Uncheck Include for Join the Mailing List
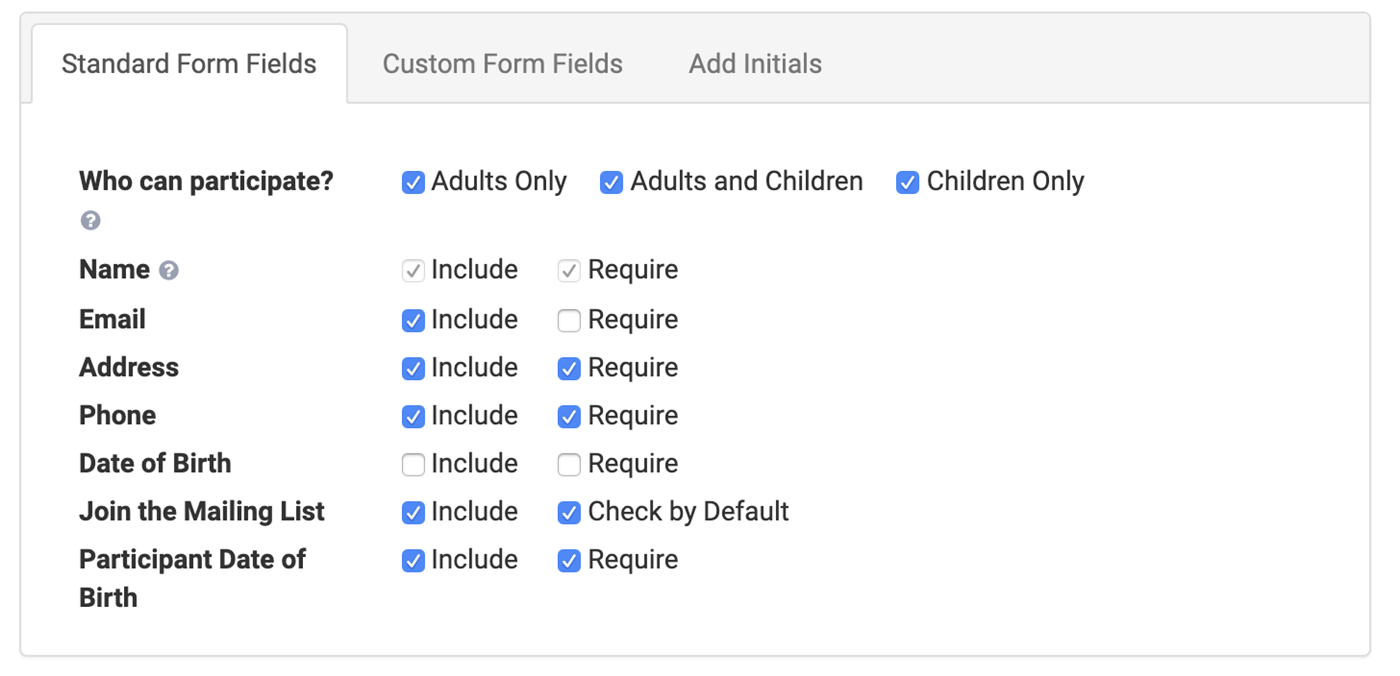This screenshot has height=676, width=1400. (413, 512)
